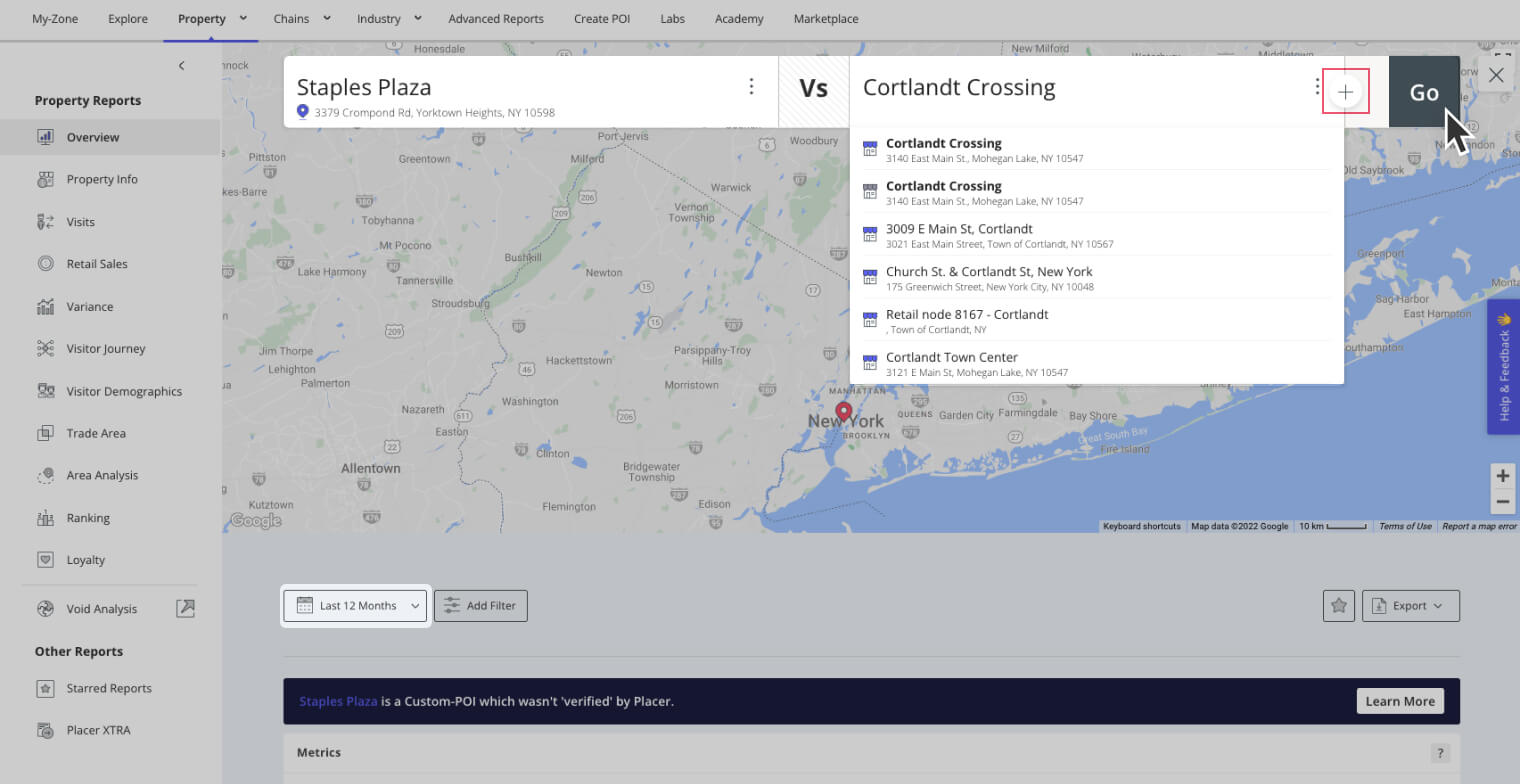Click the Placer XTRA icon
Image resolution: width=1520 pixels, height=784 pixels.
point(45,730)
